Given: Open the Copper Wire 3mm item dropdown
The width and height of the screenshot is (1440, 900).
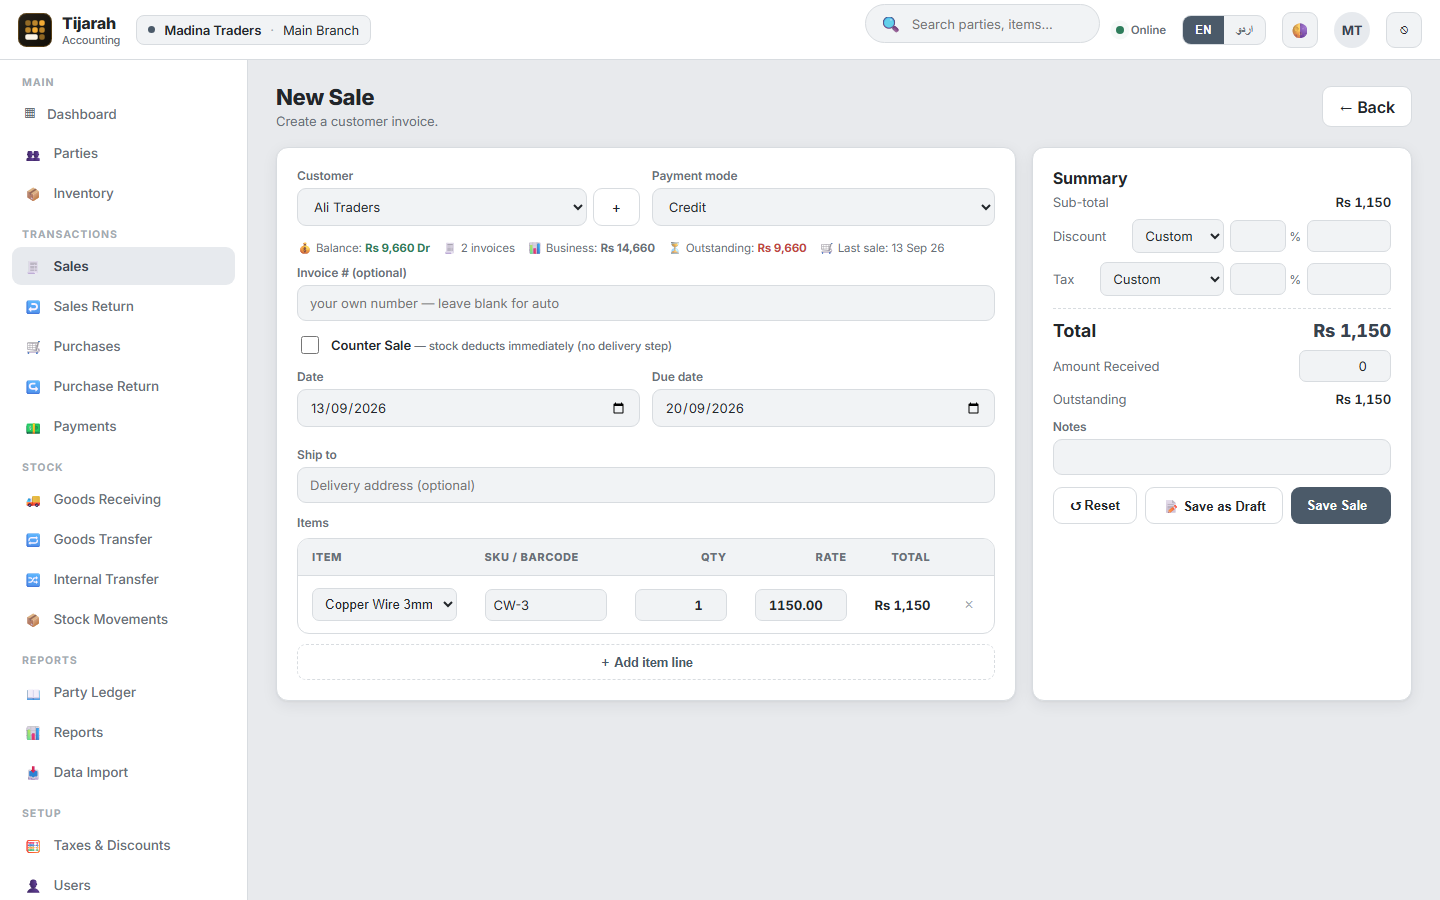Looking at the screenshot, I should [x=384, y=604].
